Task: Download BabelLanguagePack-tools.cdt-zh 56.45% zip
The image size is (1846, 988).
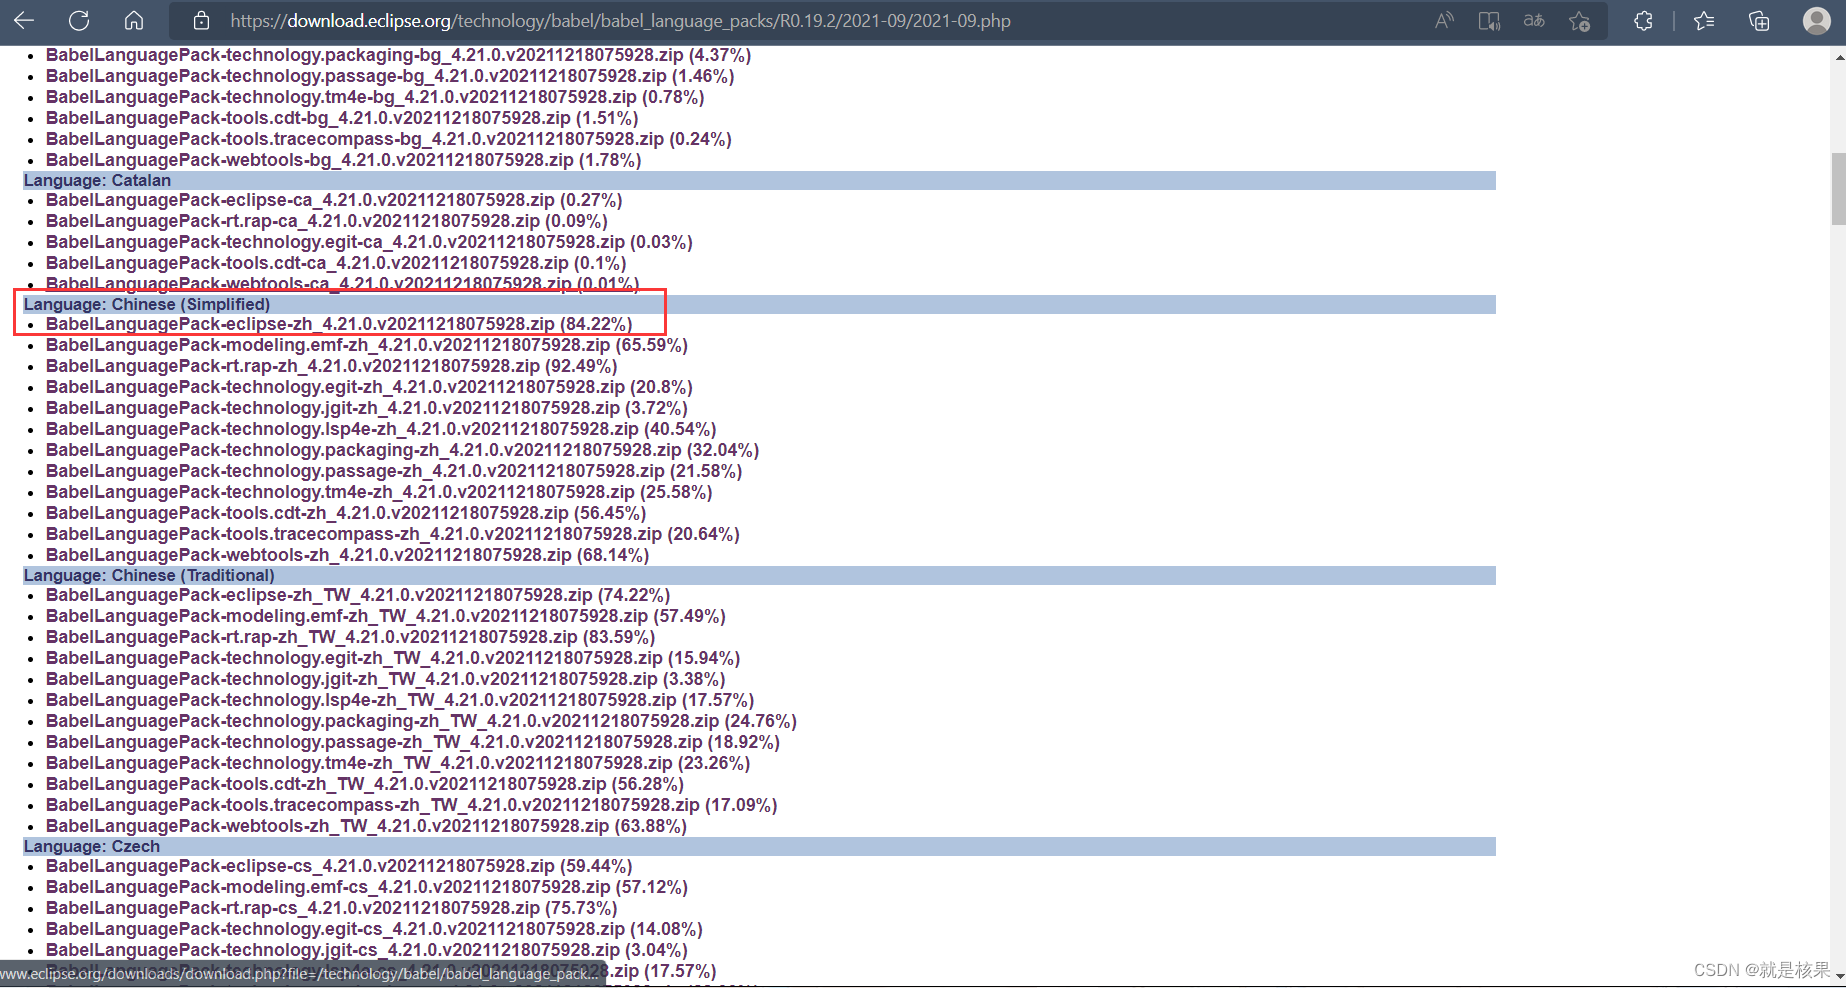Action: [x=346, y=513]
